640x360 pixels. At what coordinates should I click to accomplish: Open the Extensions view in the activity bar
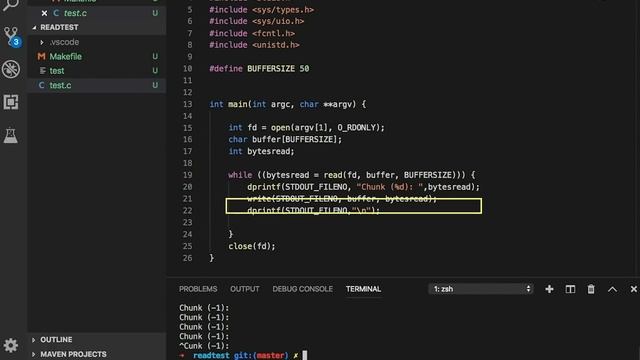pyautogui.click(x=11, y=102)
